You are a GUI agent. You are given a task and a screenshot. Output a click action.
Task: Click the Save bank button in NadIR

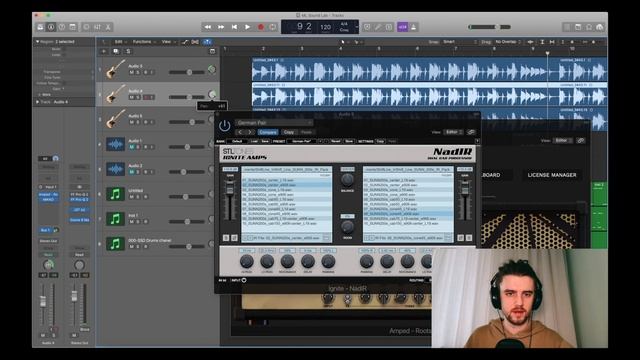(x=265, y=141)
